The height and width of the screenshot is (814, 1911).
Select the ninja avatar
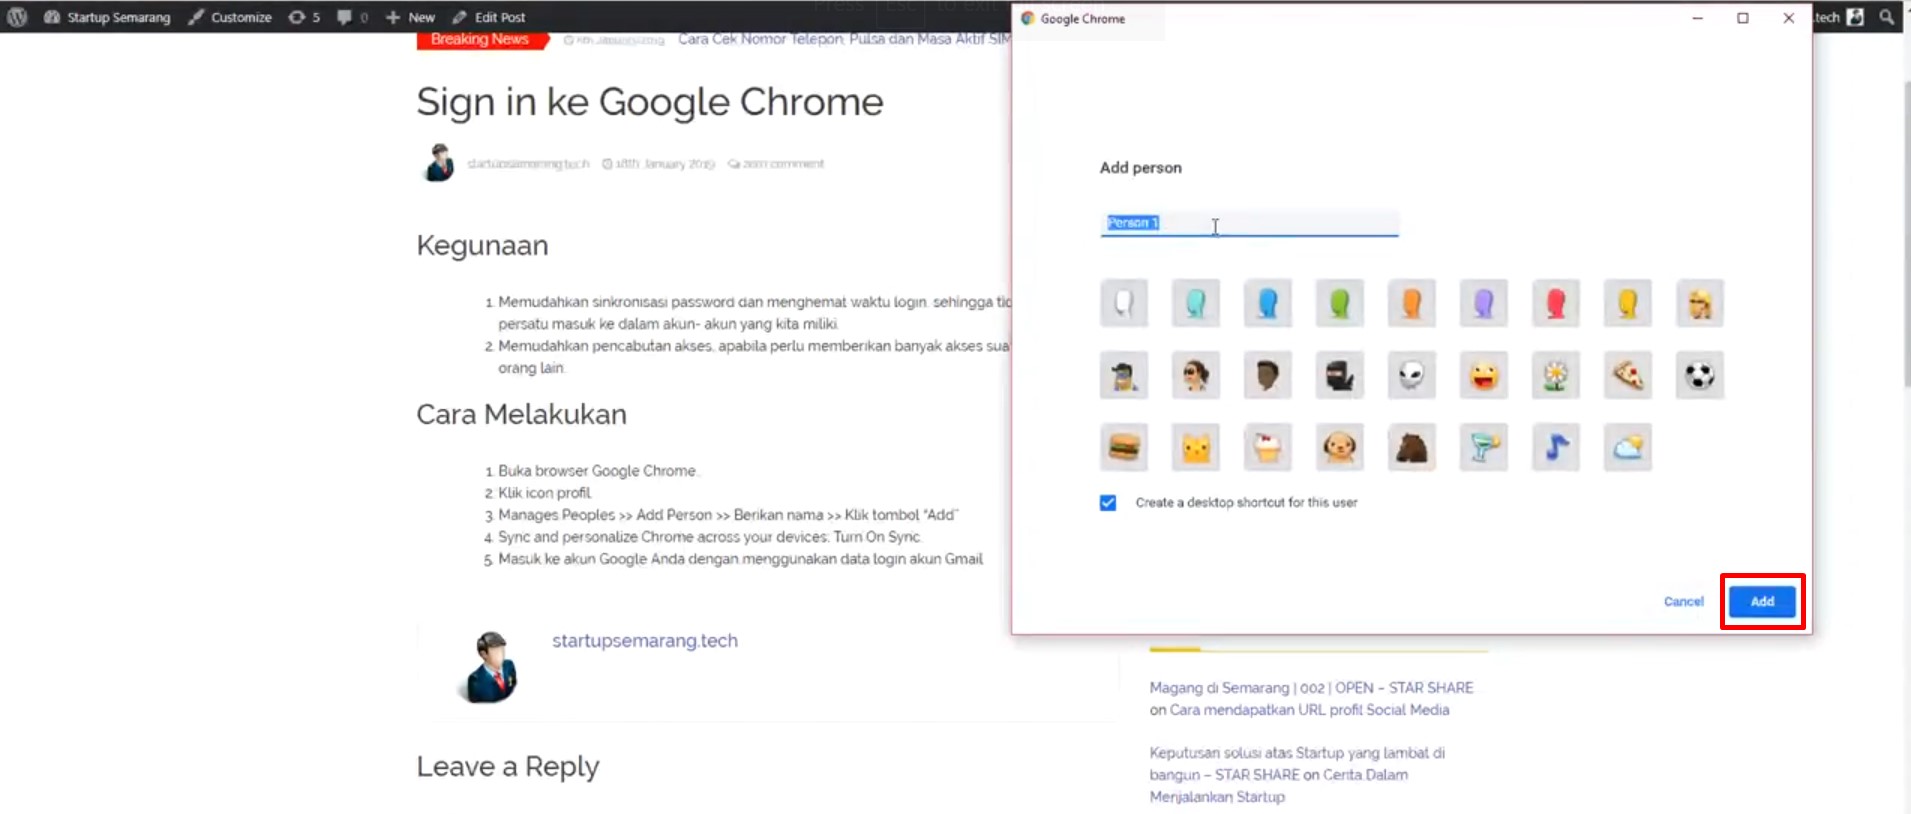pyautogui.click(x=1340, y=375)
